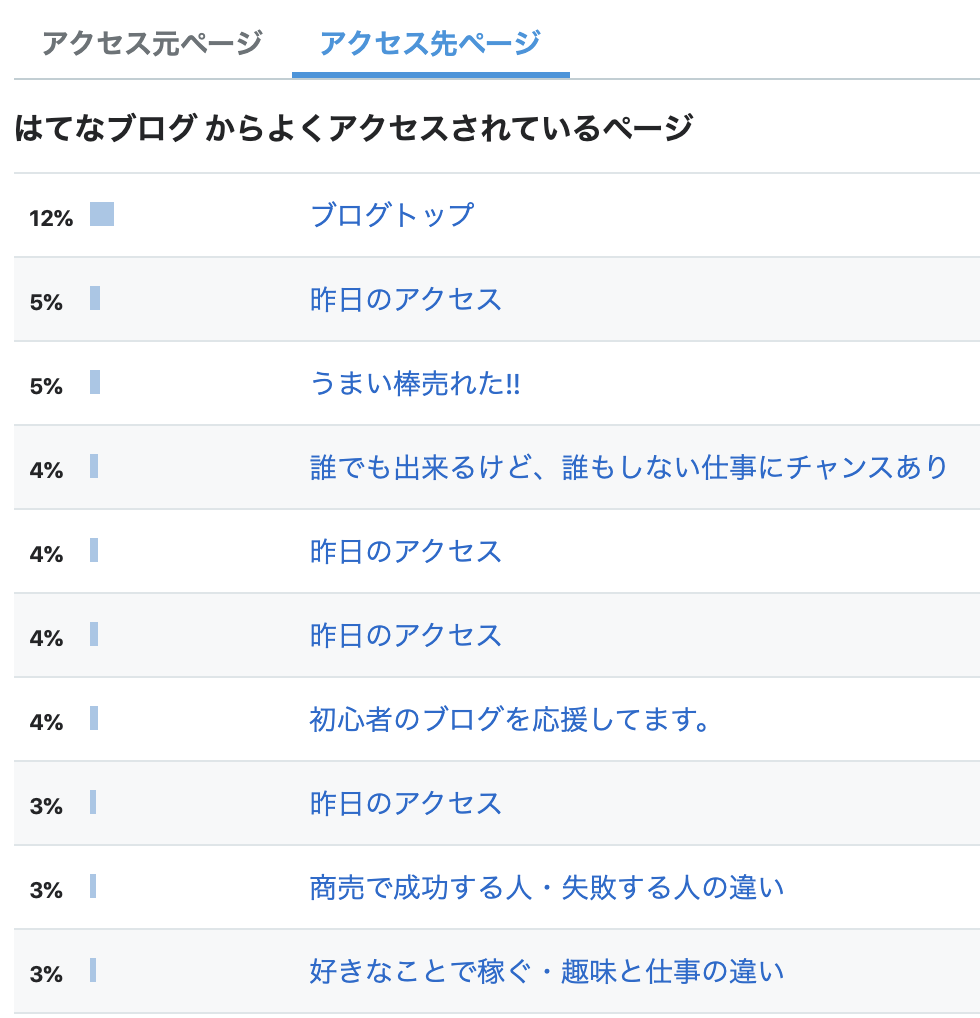Click the bar beside 誰でも出来るけど row
Viewport: 980px width, 1018px height.
pos(94,467)
